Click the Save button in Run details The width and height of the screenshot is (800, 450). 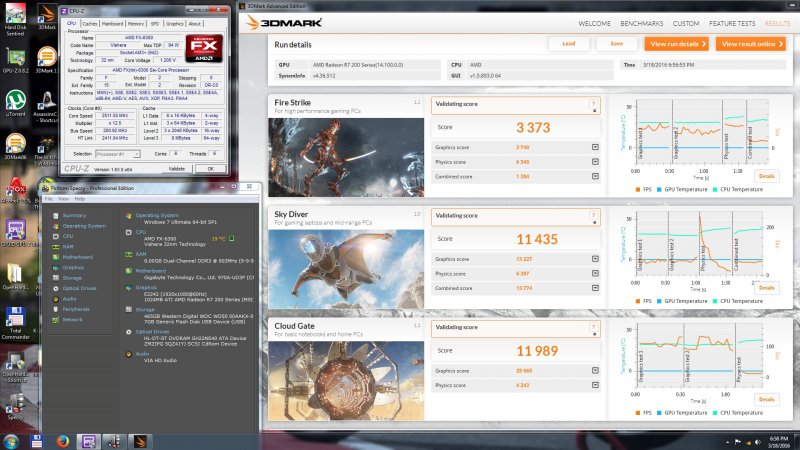pyautogui.click(x=617, y=44)
